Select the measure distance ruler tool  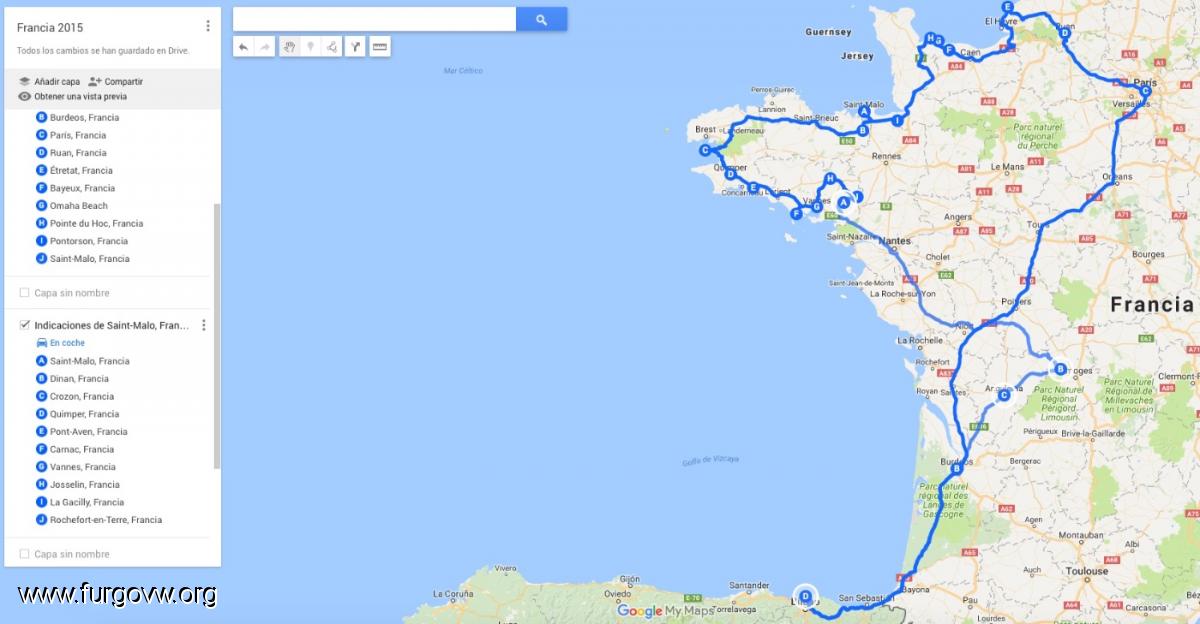tap(379, 46)
